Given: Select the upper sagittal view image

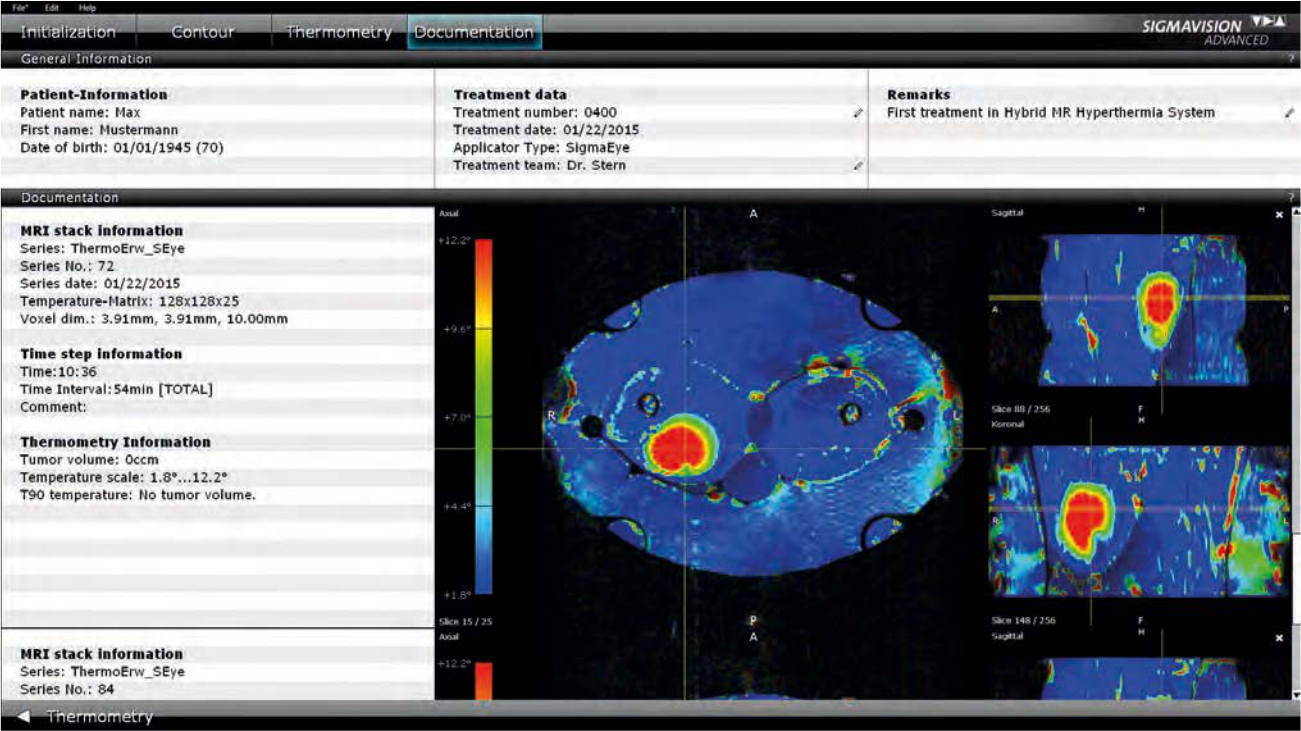Looking at the screenshot, I should (1138, 310).
